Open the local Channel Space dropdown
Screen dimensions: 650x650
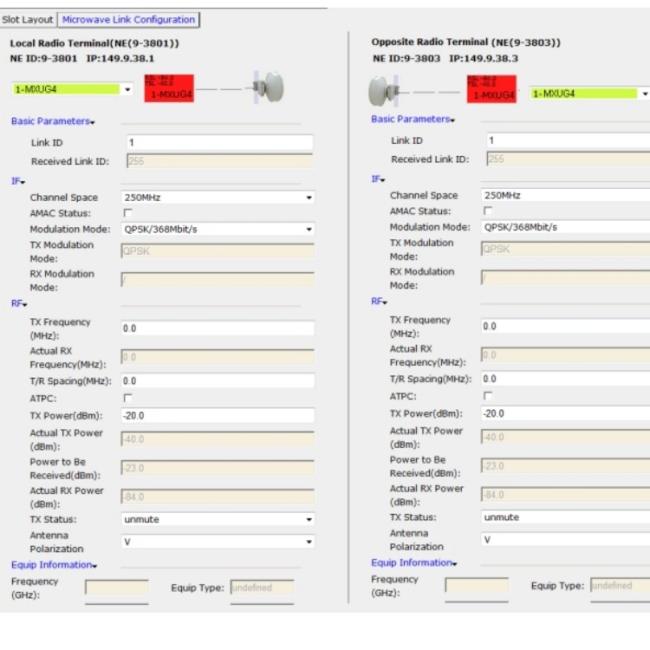pos(309,198)
